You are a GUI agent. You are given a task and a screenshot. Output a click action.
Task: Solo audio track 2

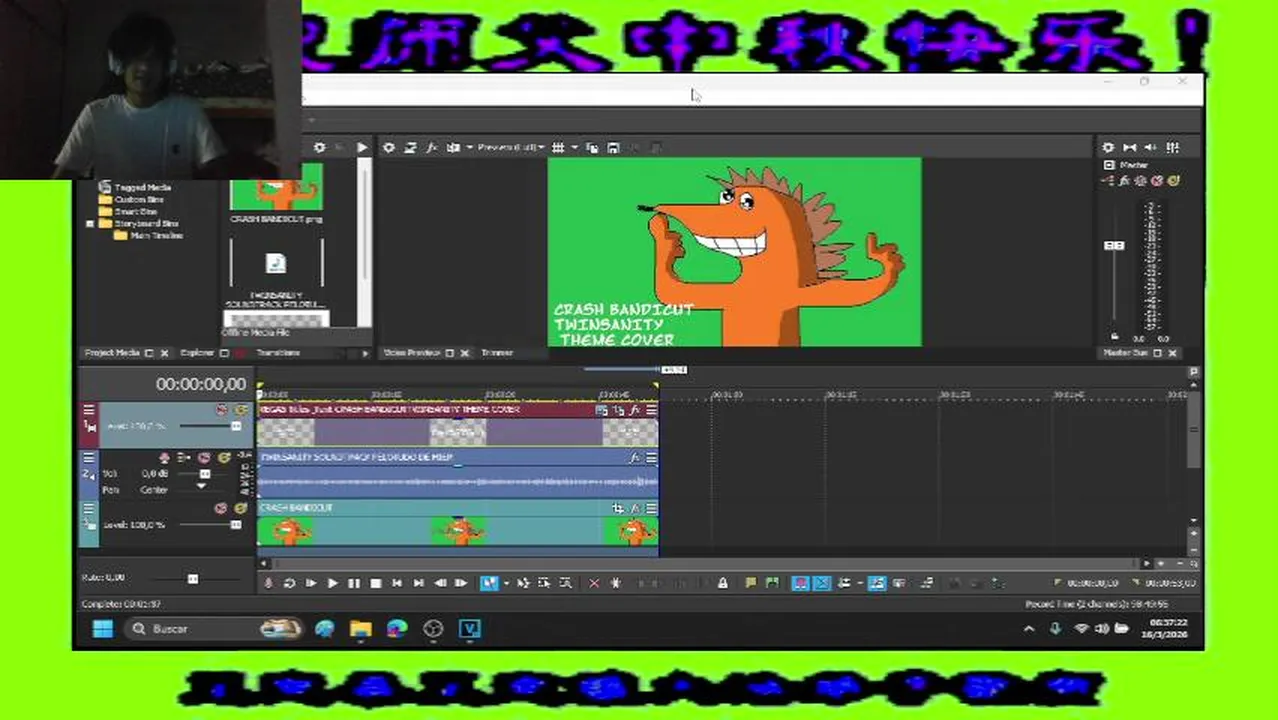(x=223, y=458)
